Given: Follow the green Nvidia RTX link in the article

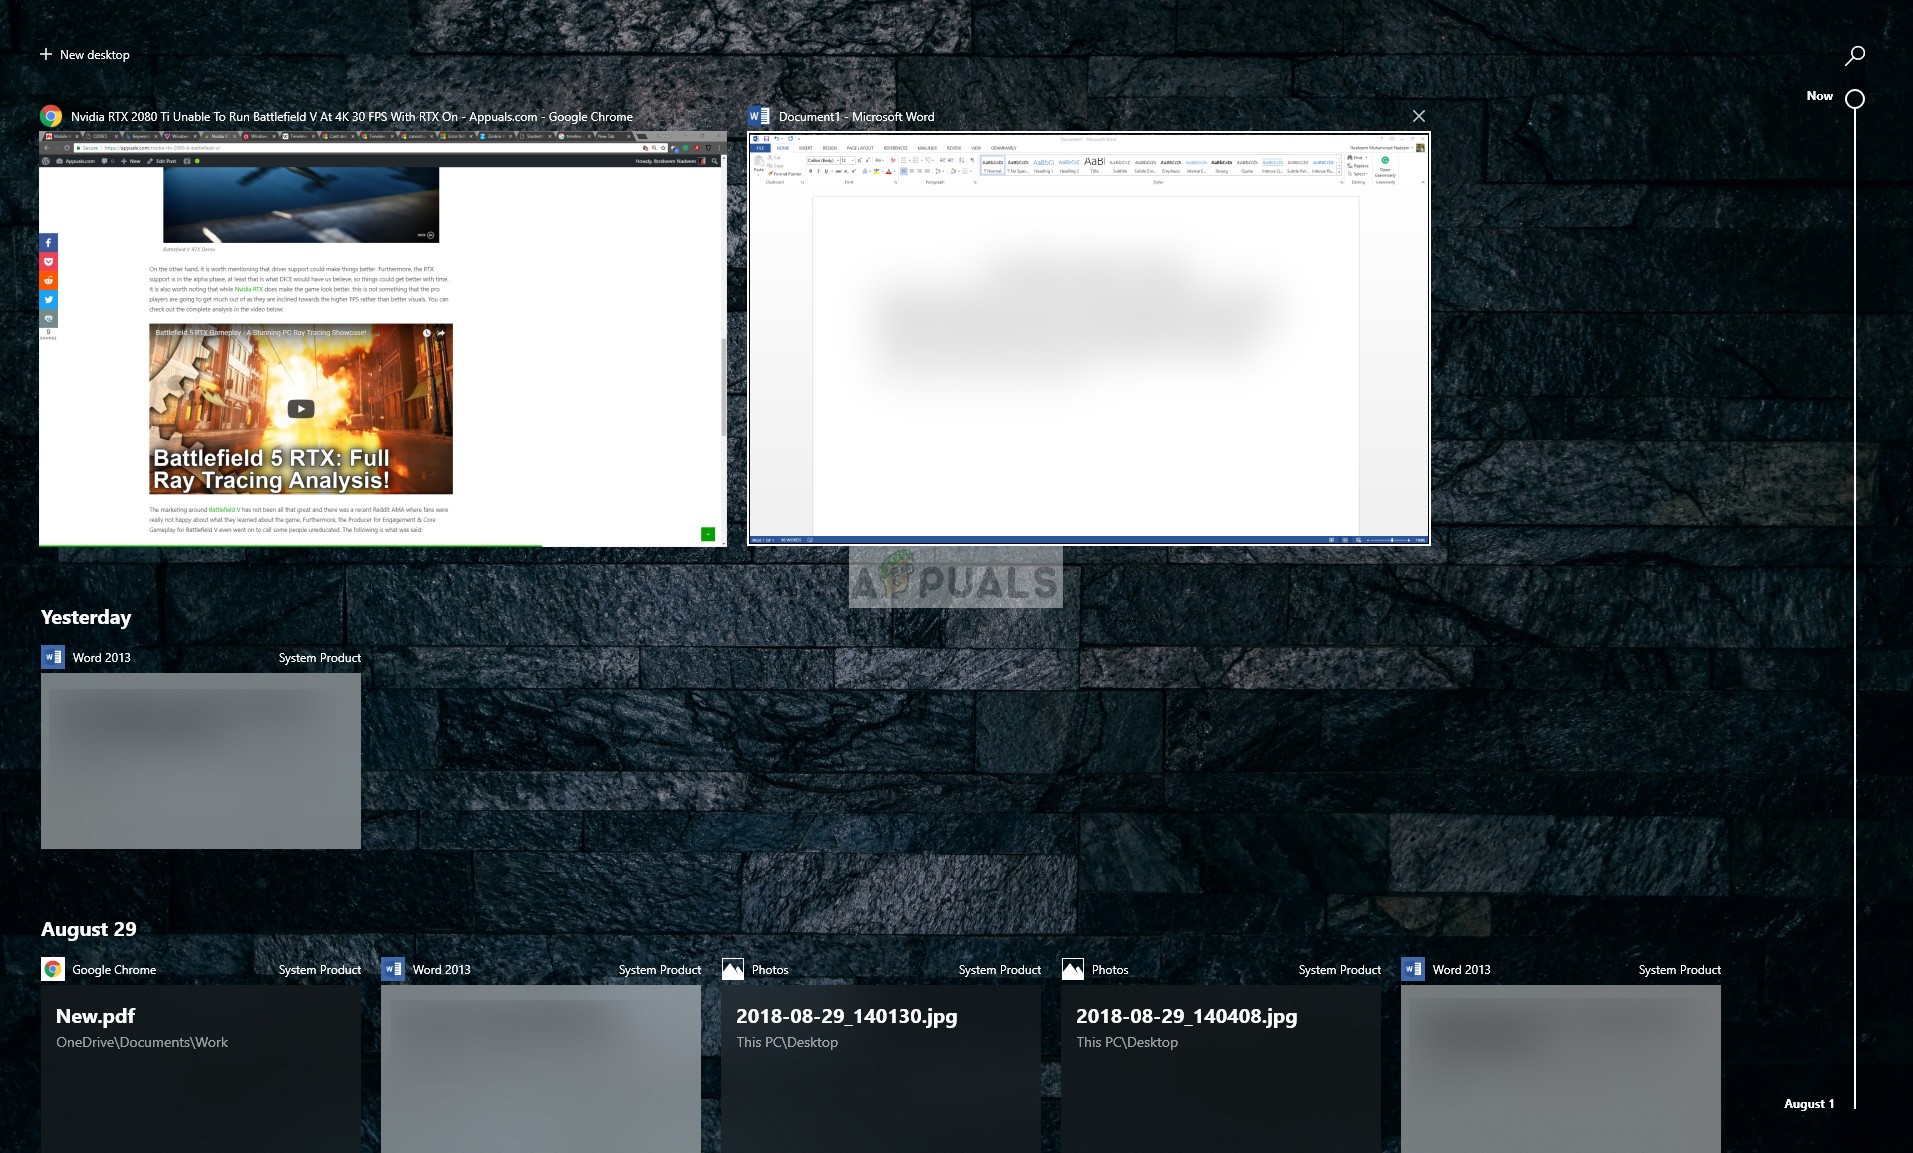Looking at the screenshot, I should [249, 289].
